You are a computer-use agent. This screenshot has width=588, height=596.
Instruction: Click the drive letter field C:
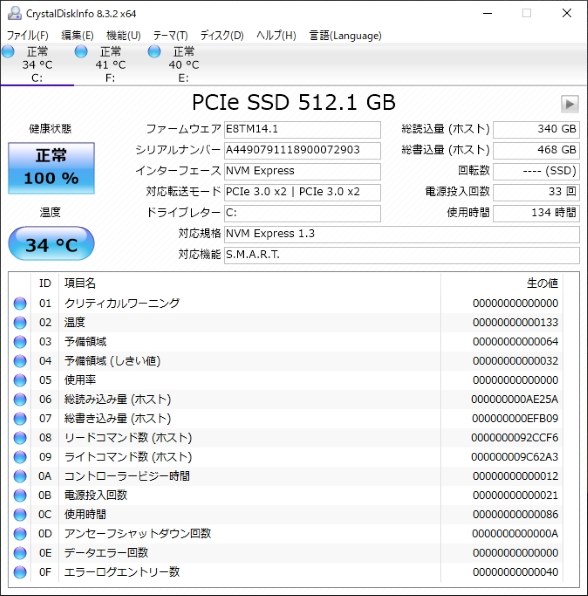click(302, 213)
